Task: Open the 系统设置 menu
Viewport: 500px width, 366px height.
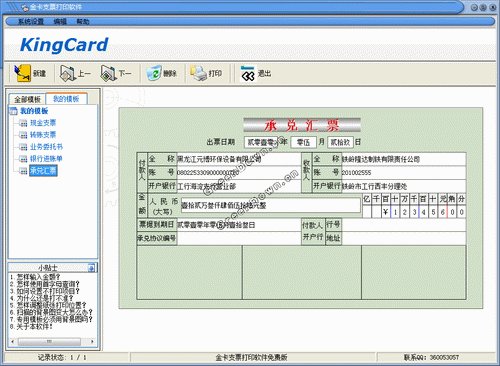Action: pyautogui.click(x=31, y=21)
